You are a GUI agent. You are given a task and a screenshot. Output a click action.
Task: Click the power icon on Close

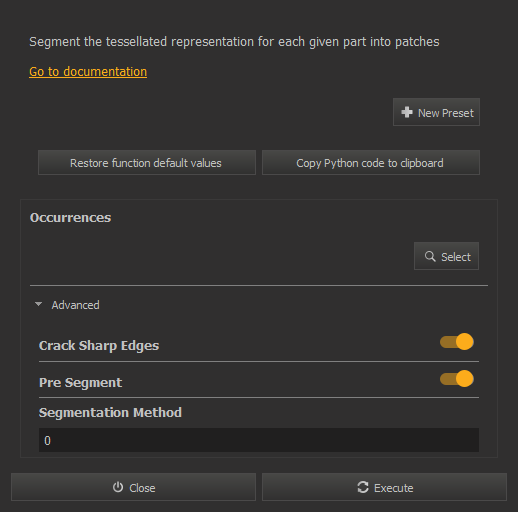click(118, 487)
